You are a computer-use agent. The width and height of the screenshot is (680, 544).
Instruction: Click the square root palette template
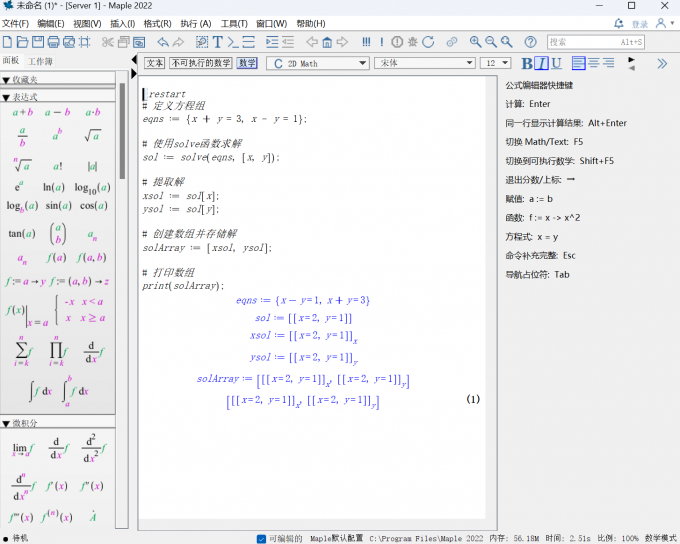pos(92,137)
